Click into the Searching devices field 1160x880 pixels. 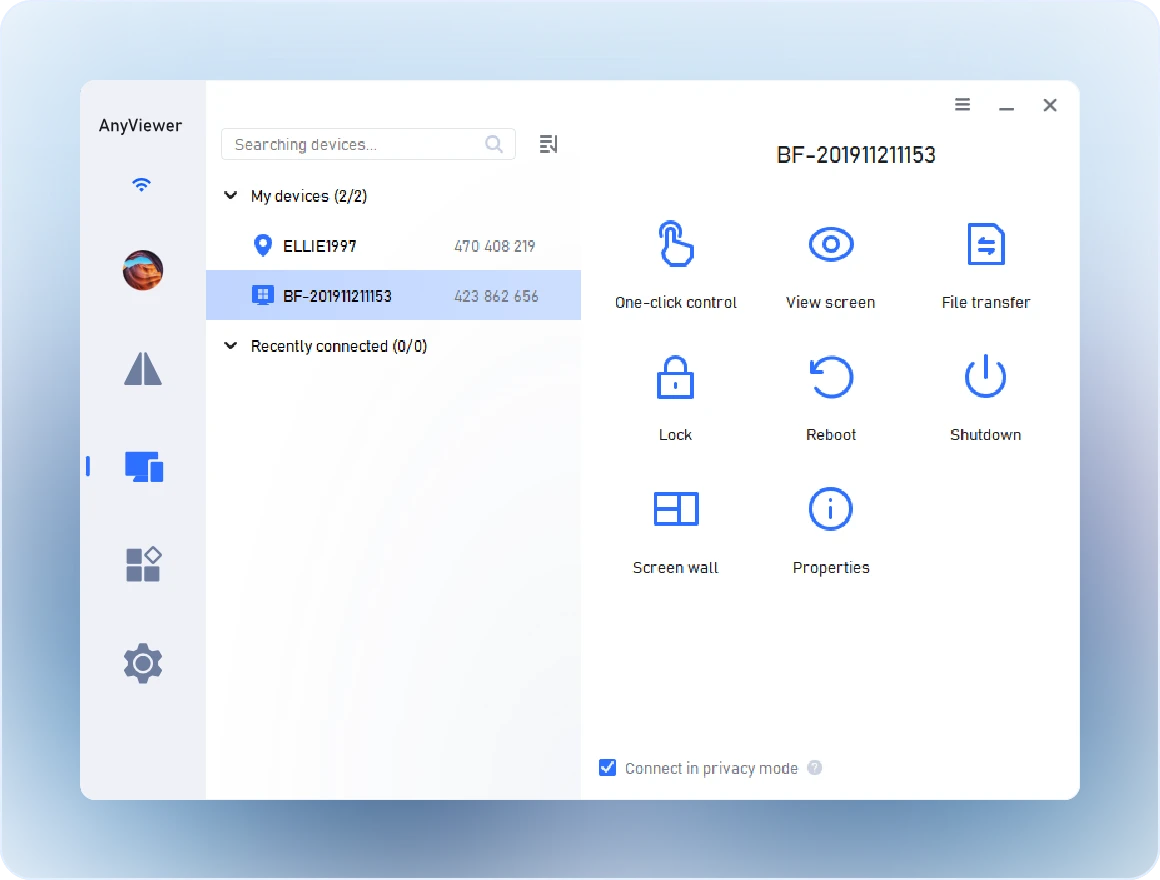(x=368, y=144)
